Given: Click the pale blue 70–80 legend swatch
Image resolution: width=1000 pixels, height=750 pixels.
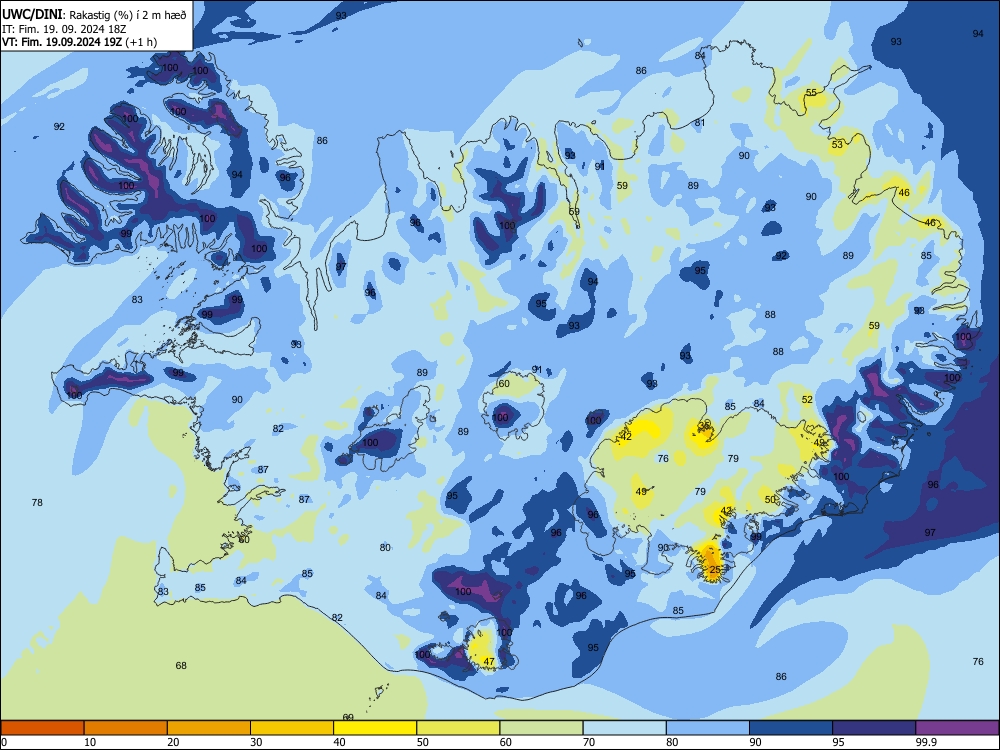Looking at the screenshot, I should click(624, 728).
